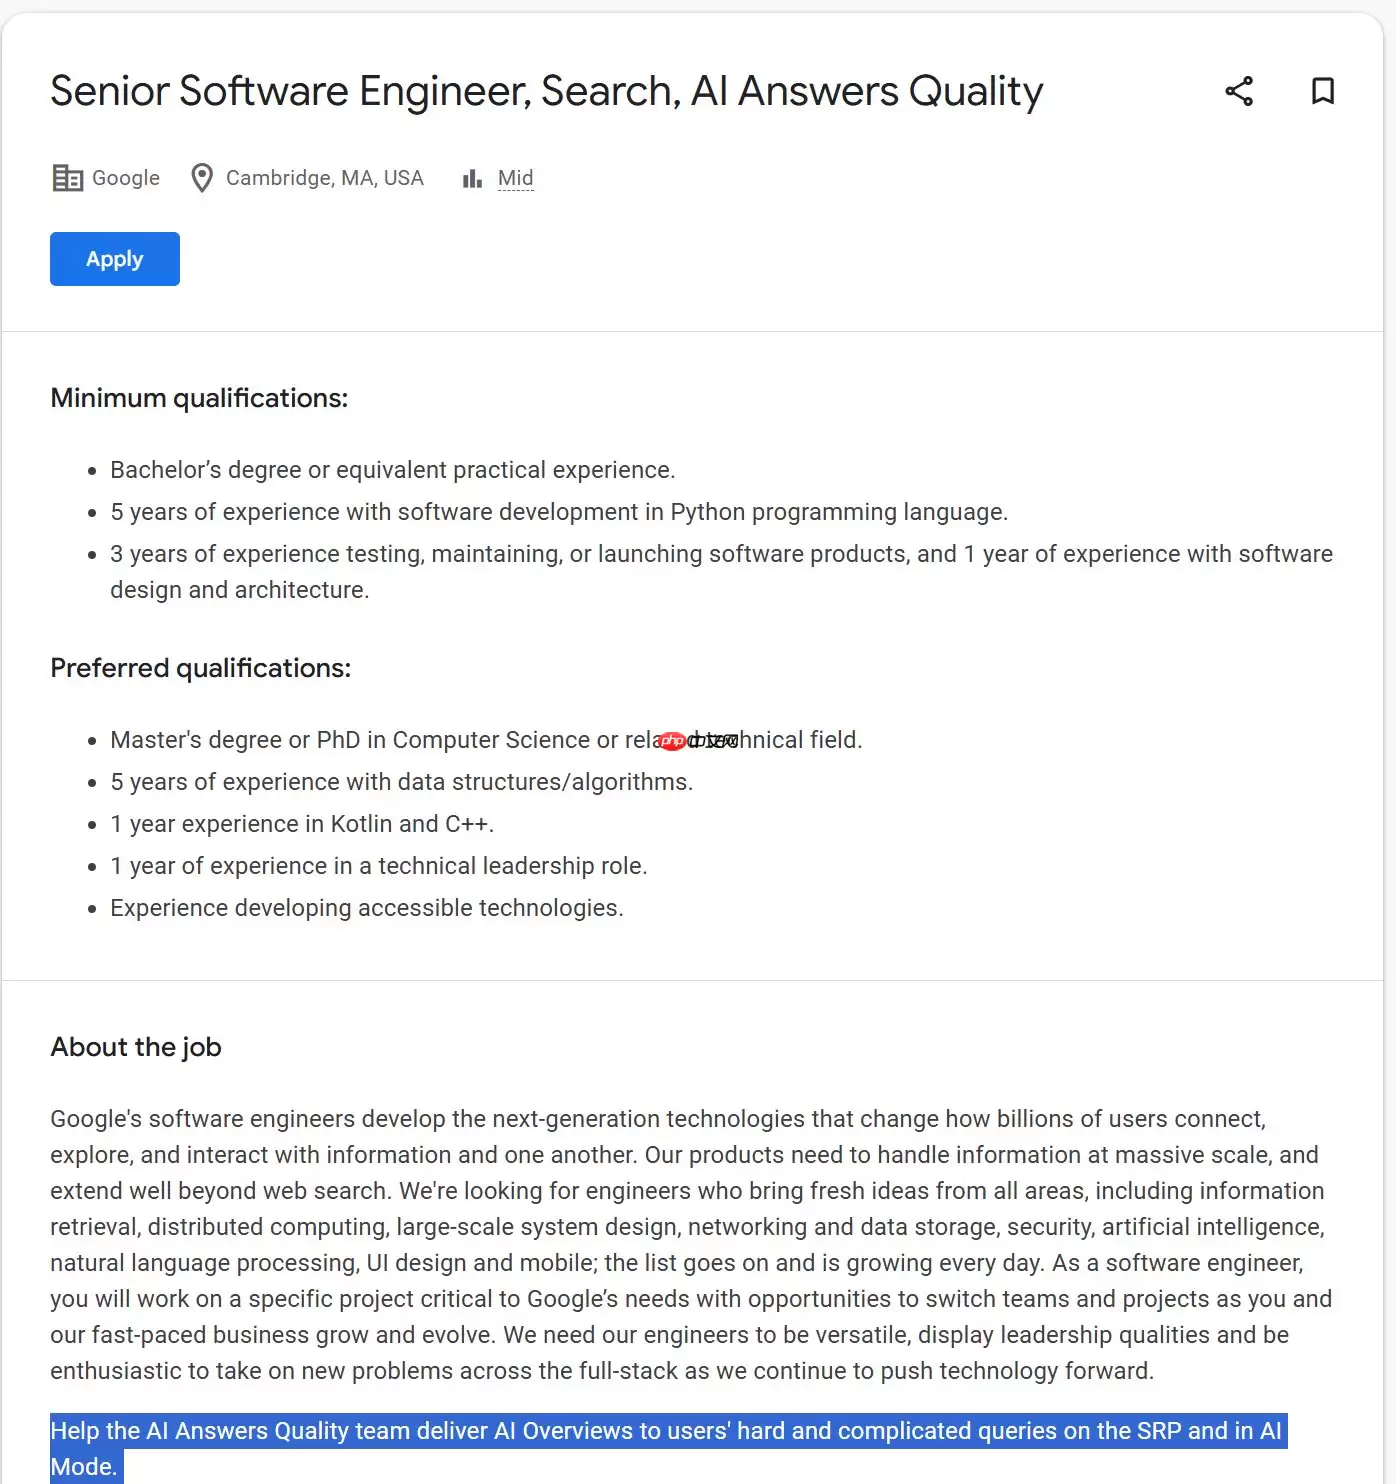Click the accessible technologies bullet

366,908
